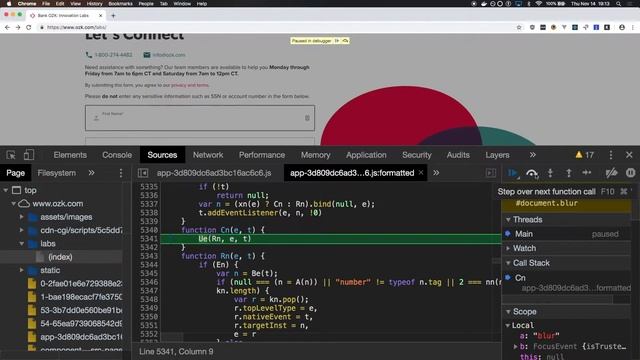Reload the browser page
This screenshot has width=640, height=360.
click(29, 27)
